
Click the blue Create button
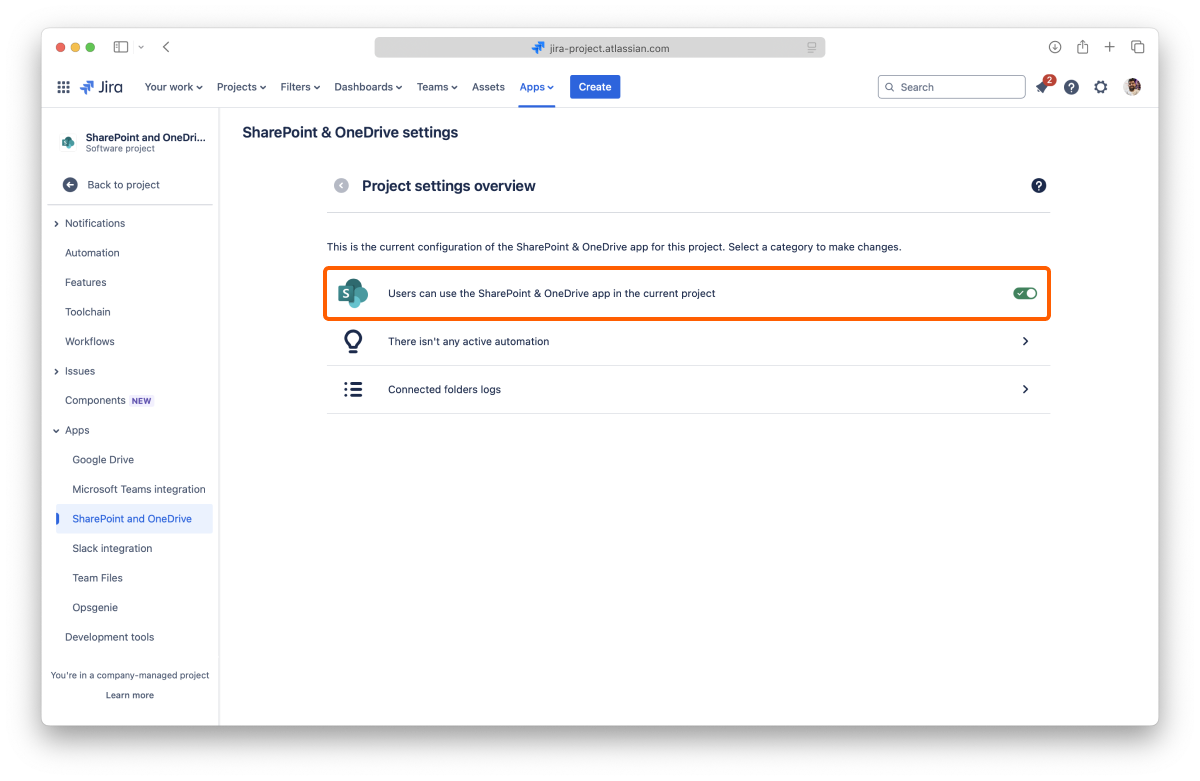coord(595,87)
